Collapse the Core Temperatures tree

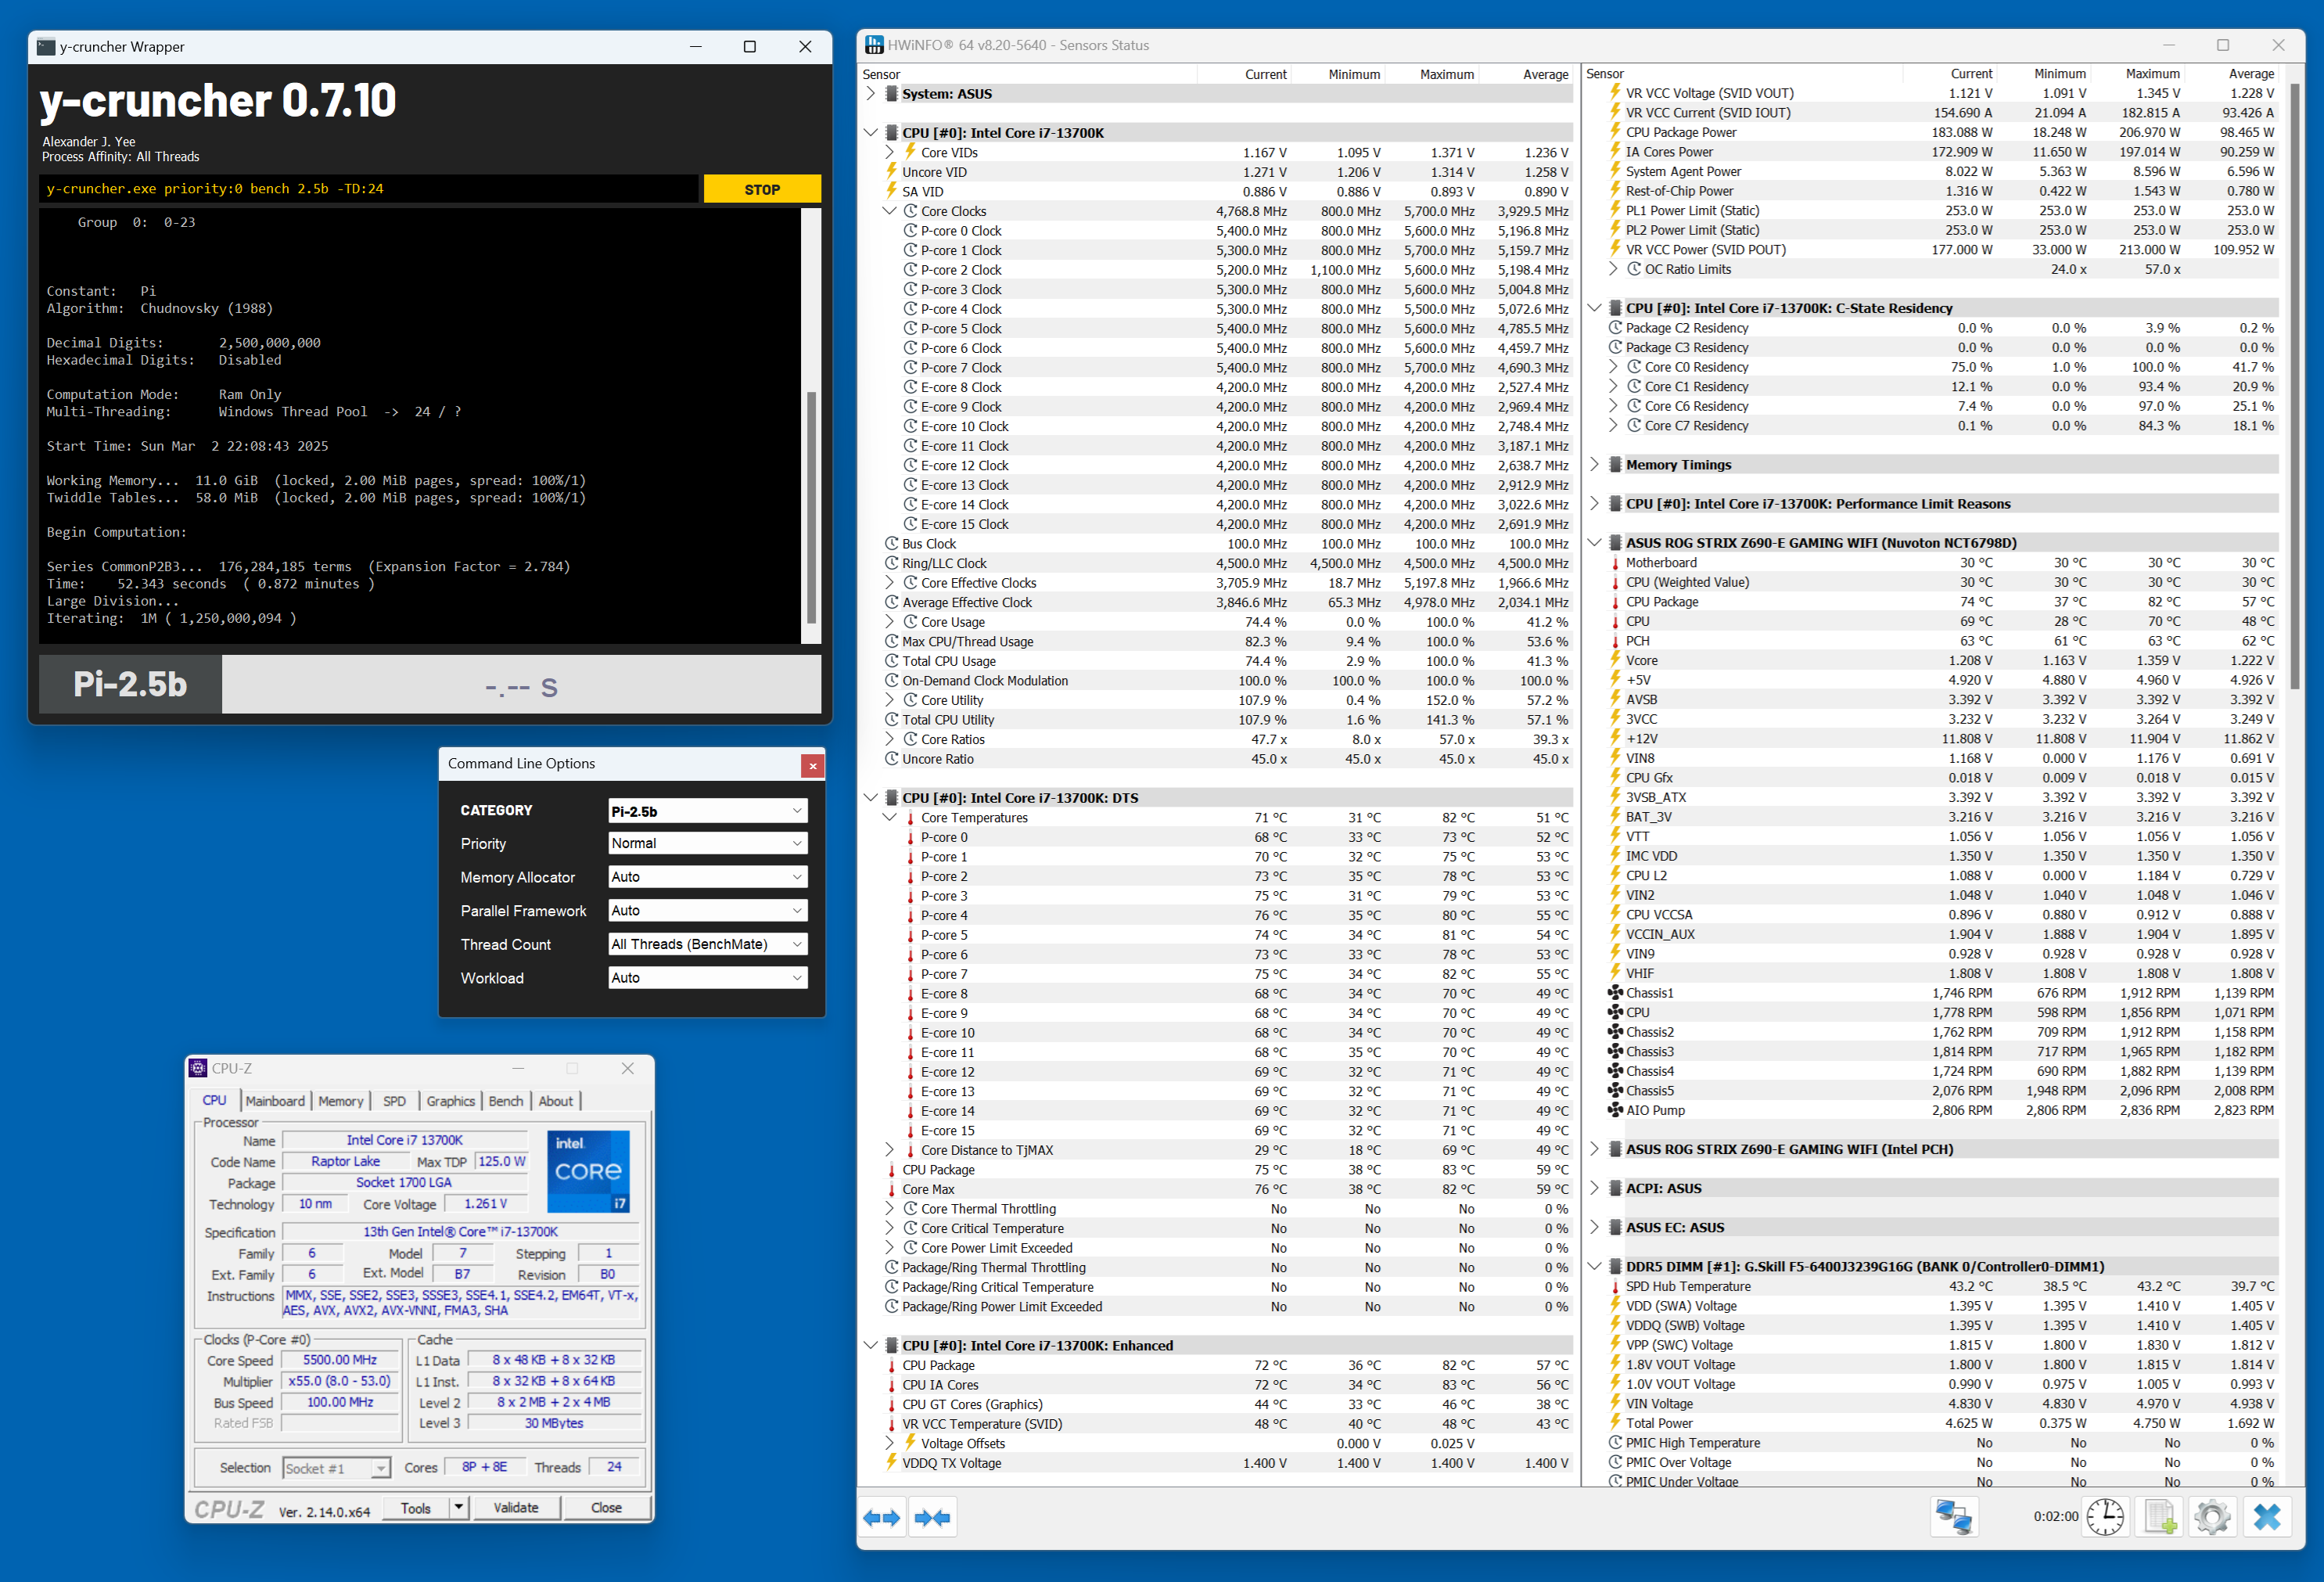890,818
